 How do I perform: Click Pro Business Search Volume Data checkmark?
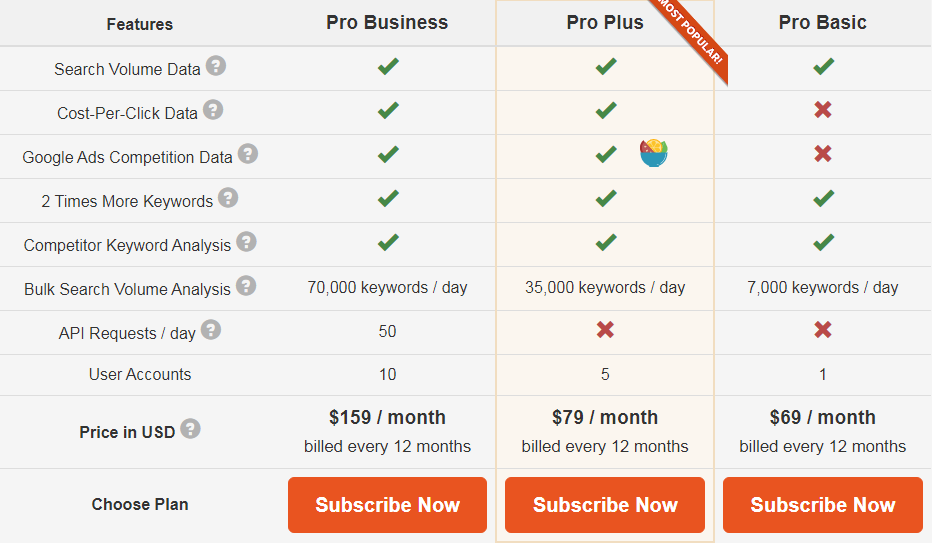point(388,66)
